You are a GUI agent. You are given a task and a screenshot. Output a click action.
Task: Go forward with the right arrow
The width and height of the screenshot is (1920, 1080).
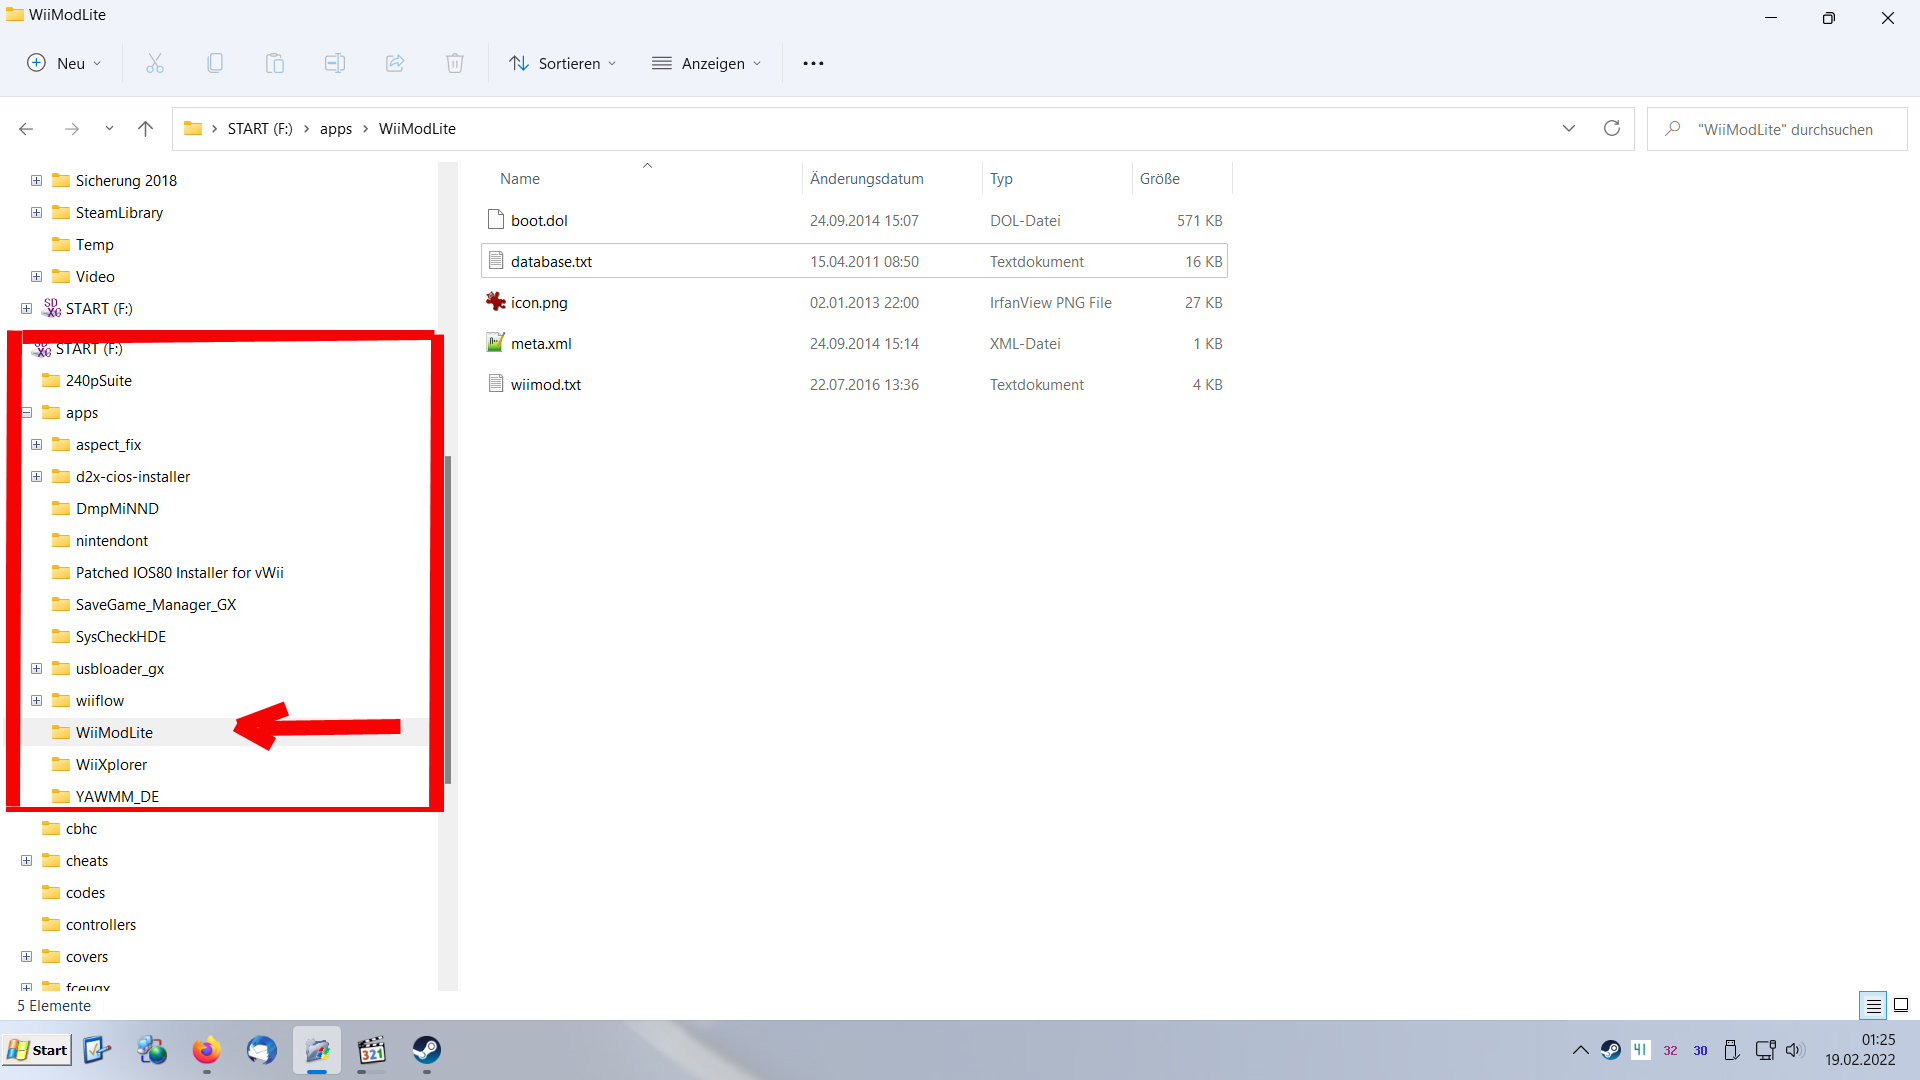click(72, 129)
